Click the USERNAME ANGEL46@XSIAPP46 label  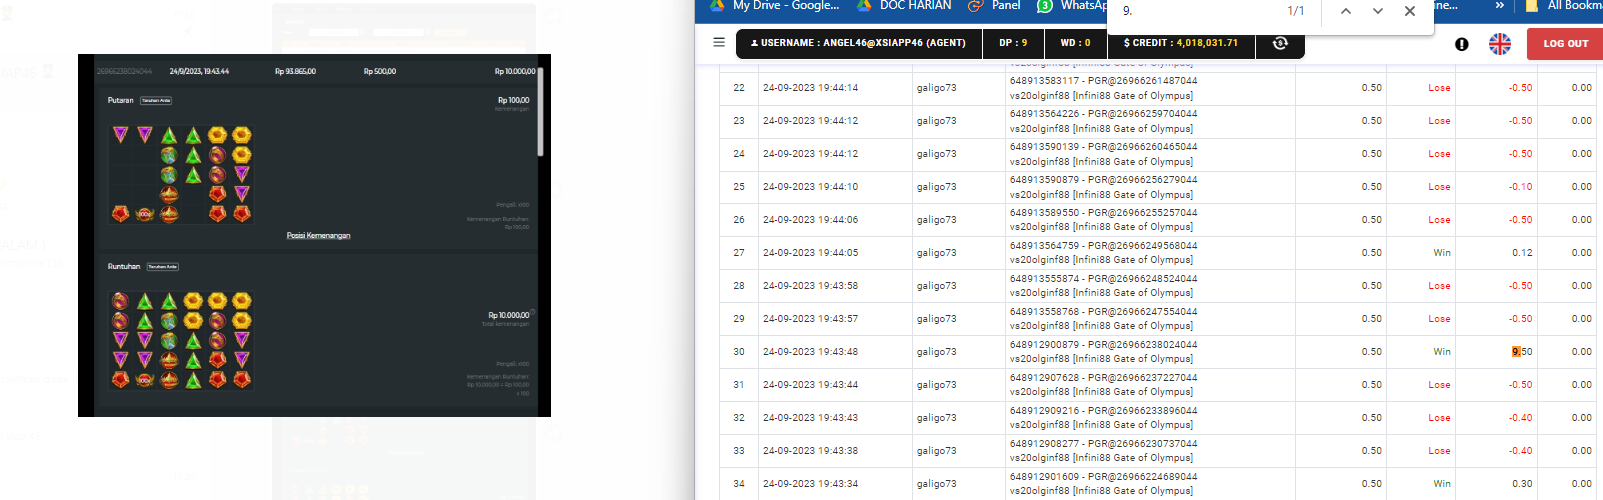[858, 43]
